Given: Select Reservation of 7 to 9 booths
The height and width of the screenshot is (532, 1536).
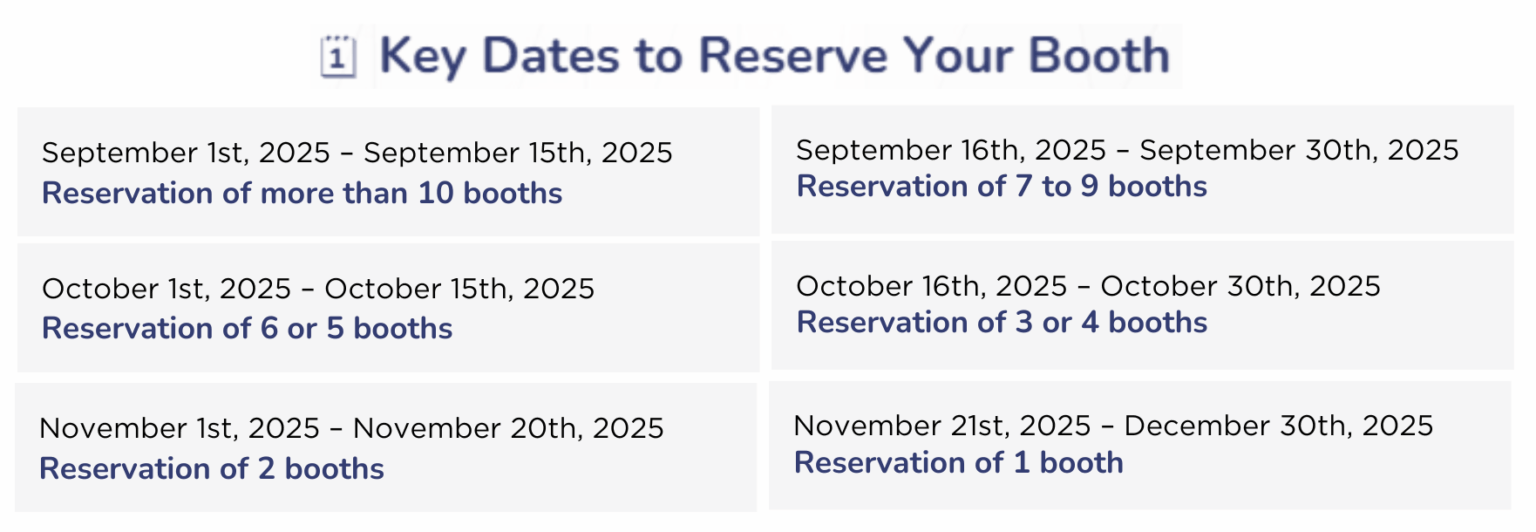Looking at the screenshot, I should [x=1001, y=187].
